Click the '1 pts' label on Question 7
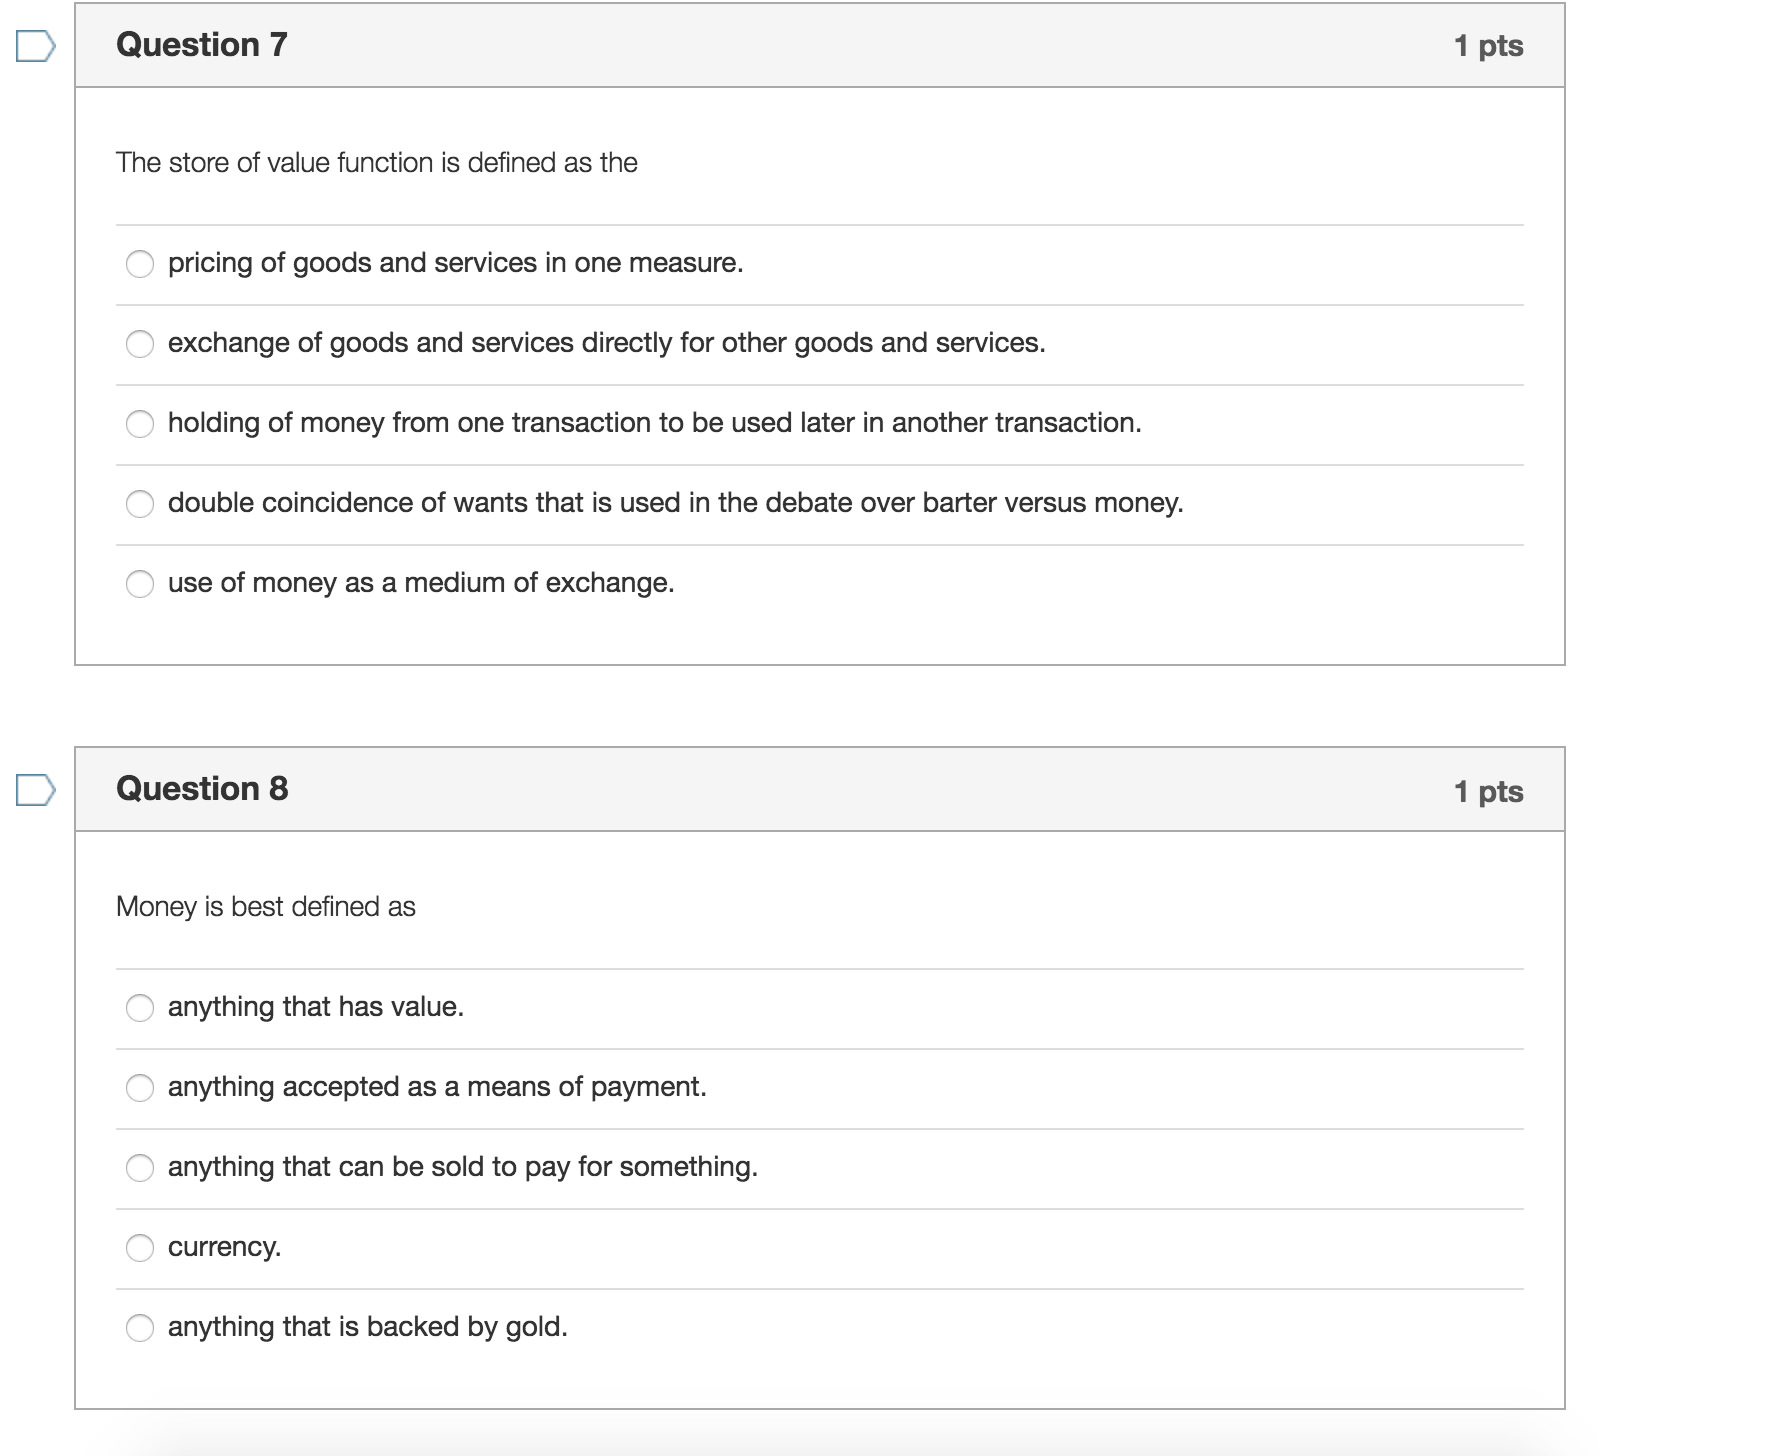1780x1456 pixels. [1488, 46]
